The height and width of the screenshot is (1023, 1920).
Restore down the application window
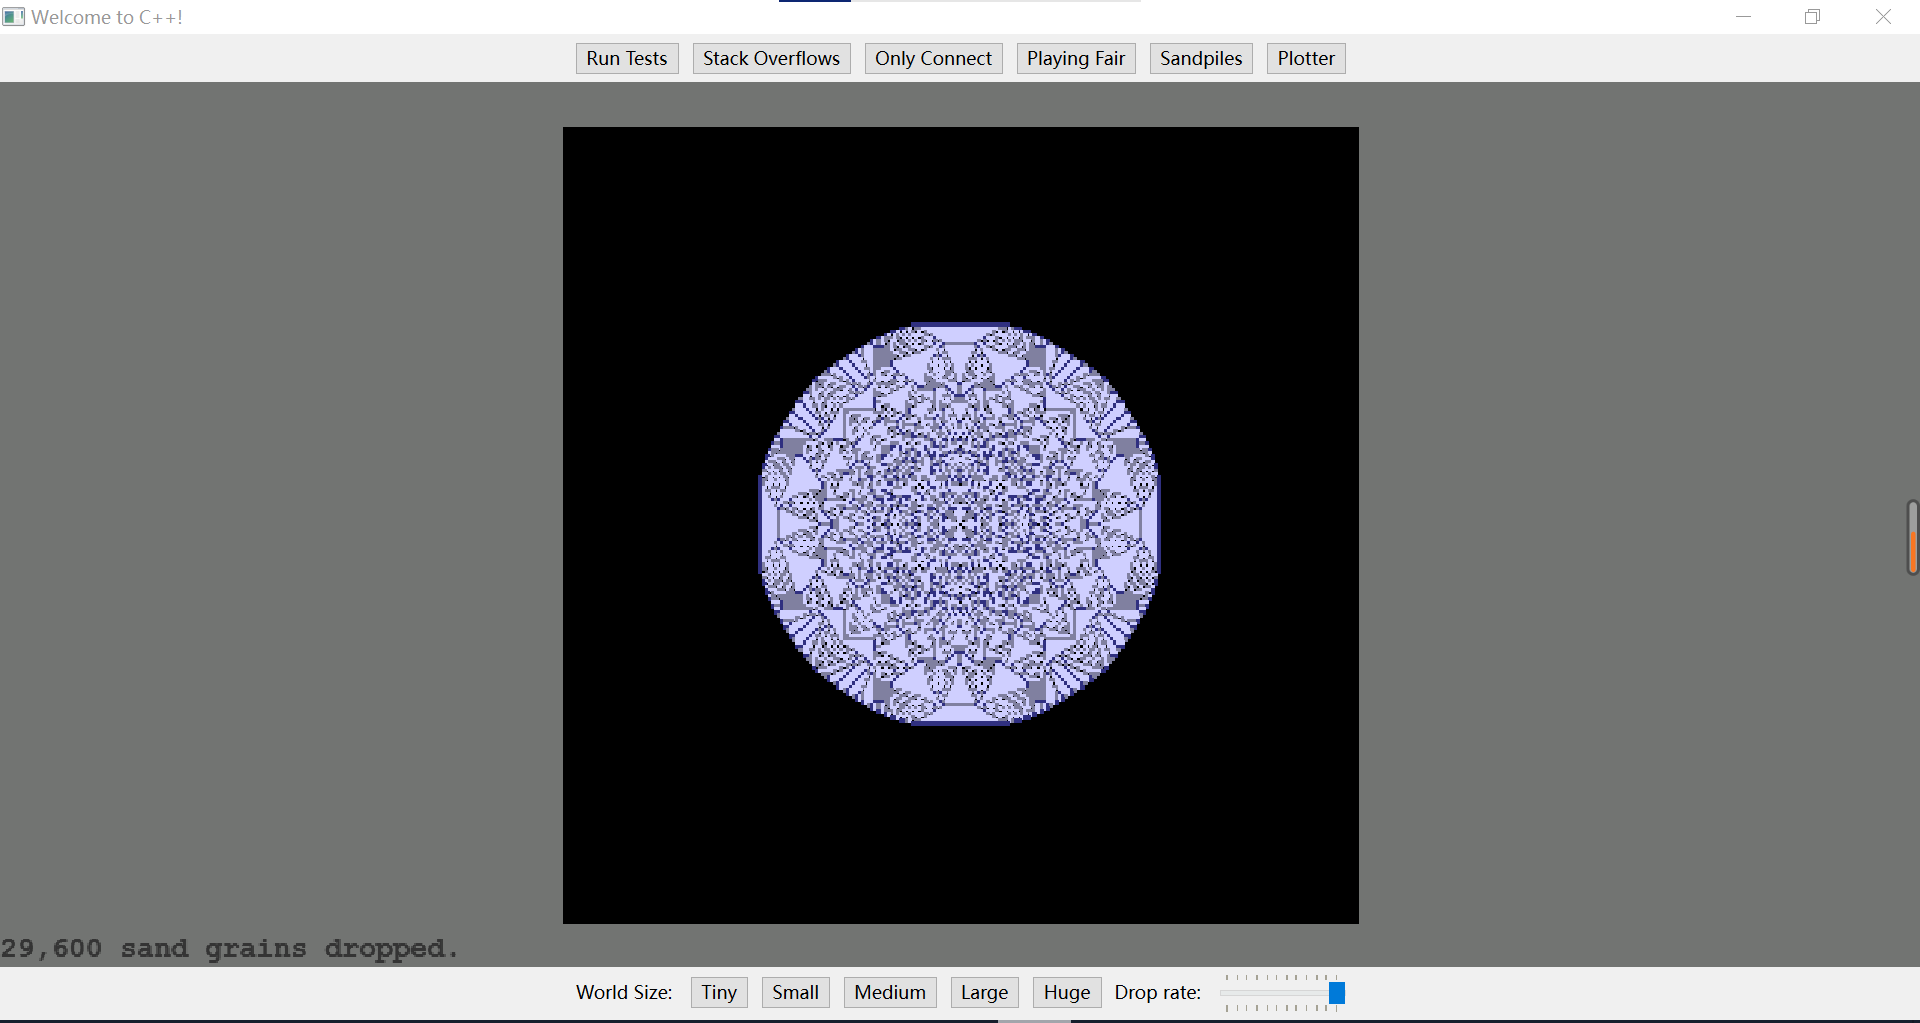tap(1812, 17)
